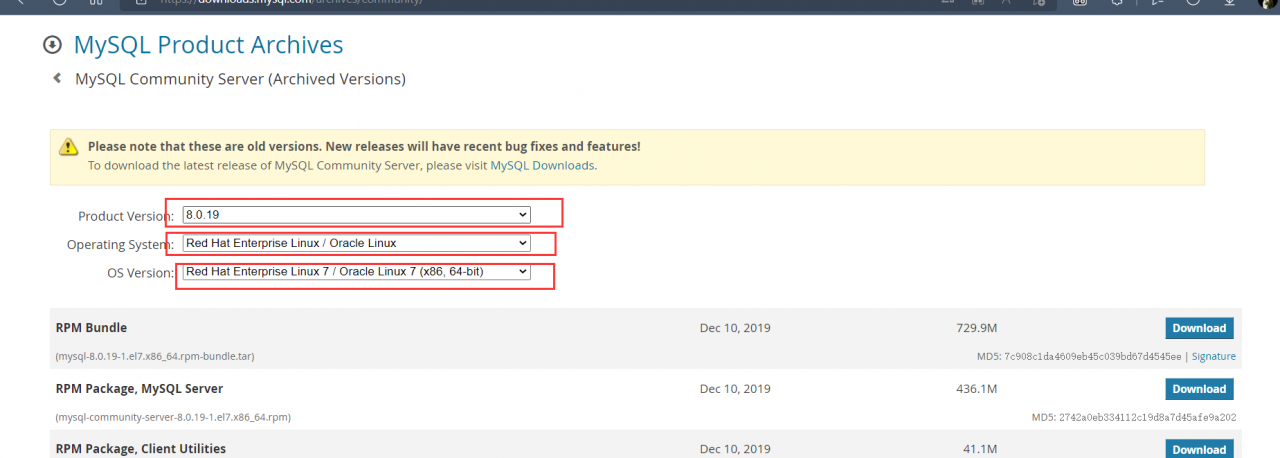Click the back arrow before MySQL Community Server
Viewport: 1280px width, 458px height.
57,78
